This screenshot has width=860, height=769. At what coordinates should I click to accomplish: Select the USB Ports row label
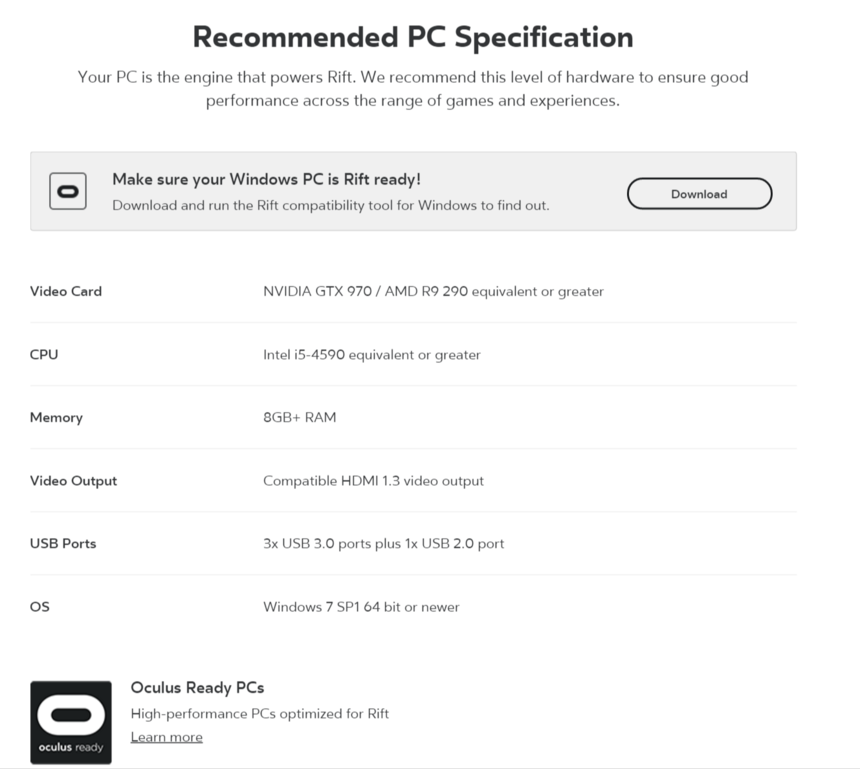[x=63, y=543]
